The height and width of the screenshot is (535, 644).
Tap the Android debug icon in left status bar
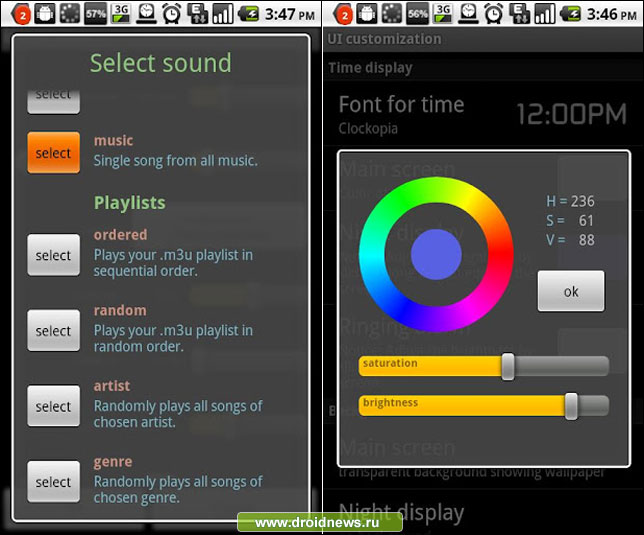click(44, 14)
